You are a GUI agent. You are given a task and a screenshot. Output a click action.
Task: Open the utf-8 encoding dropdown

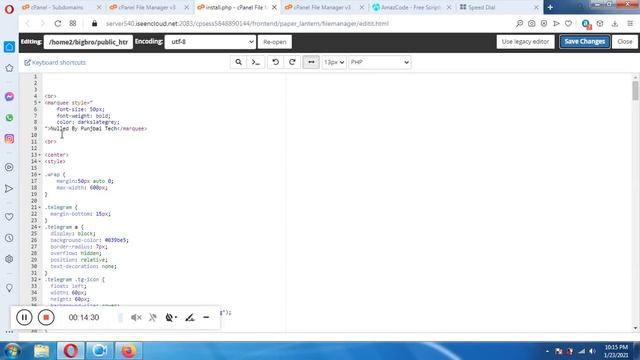tap(210, 42)
